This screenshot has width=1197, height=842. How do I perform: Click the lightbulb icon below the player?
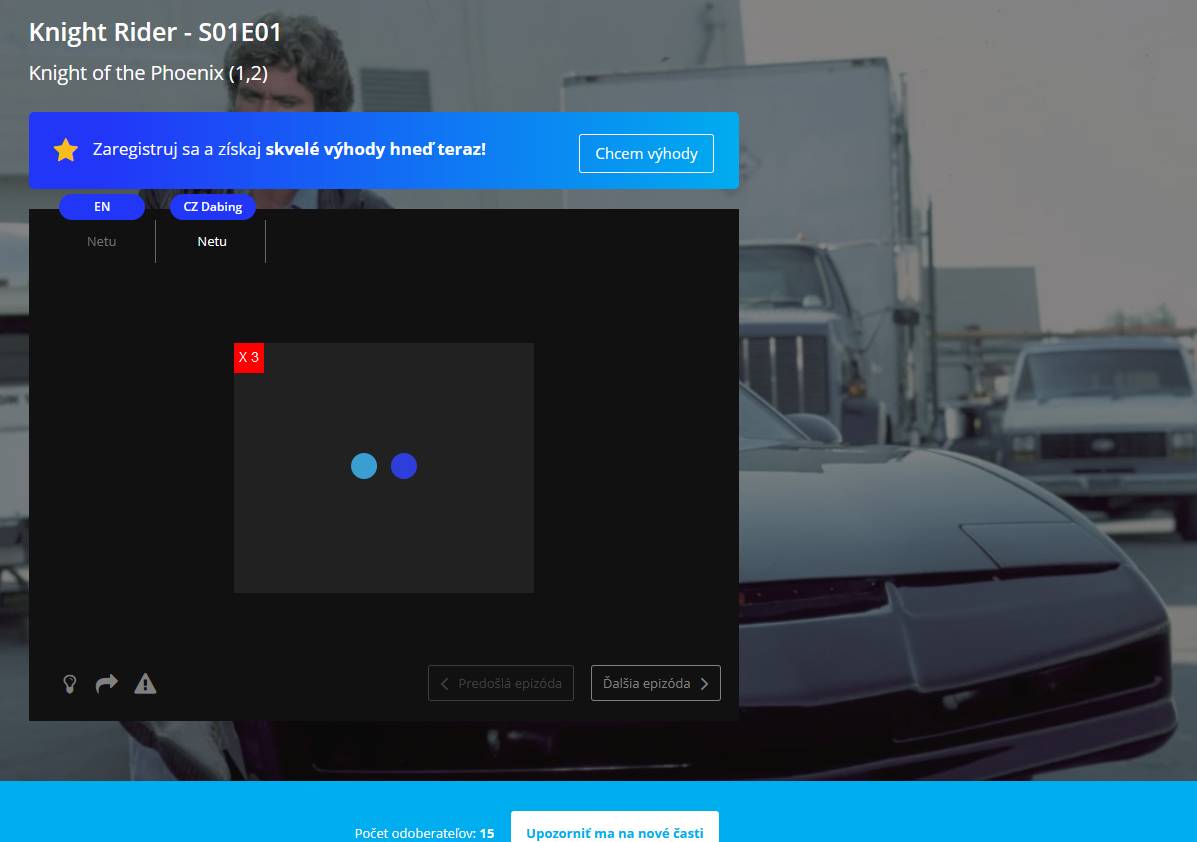[x=69, y=684]
